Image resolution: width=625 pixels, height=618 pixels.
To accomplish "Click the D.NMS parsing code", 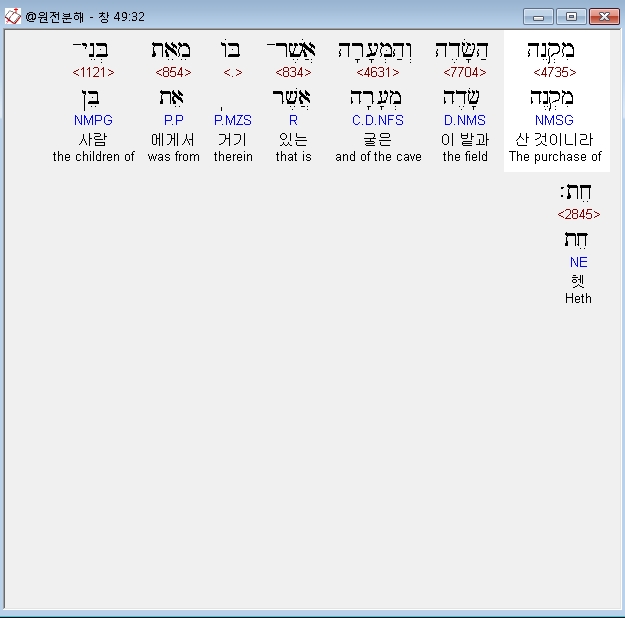I will 465,120.
